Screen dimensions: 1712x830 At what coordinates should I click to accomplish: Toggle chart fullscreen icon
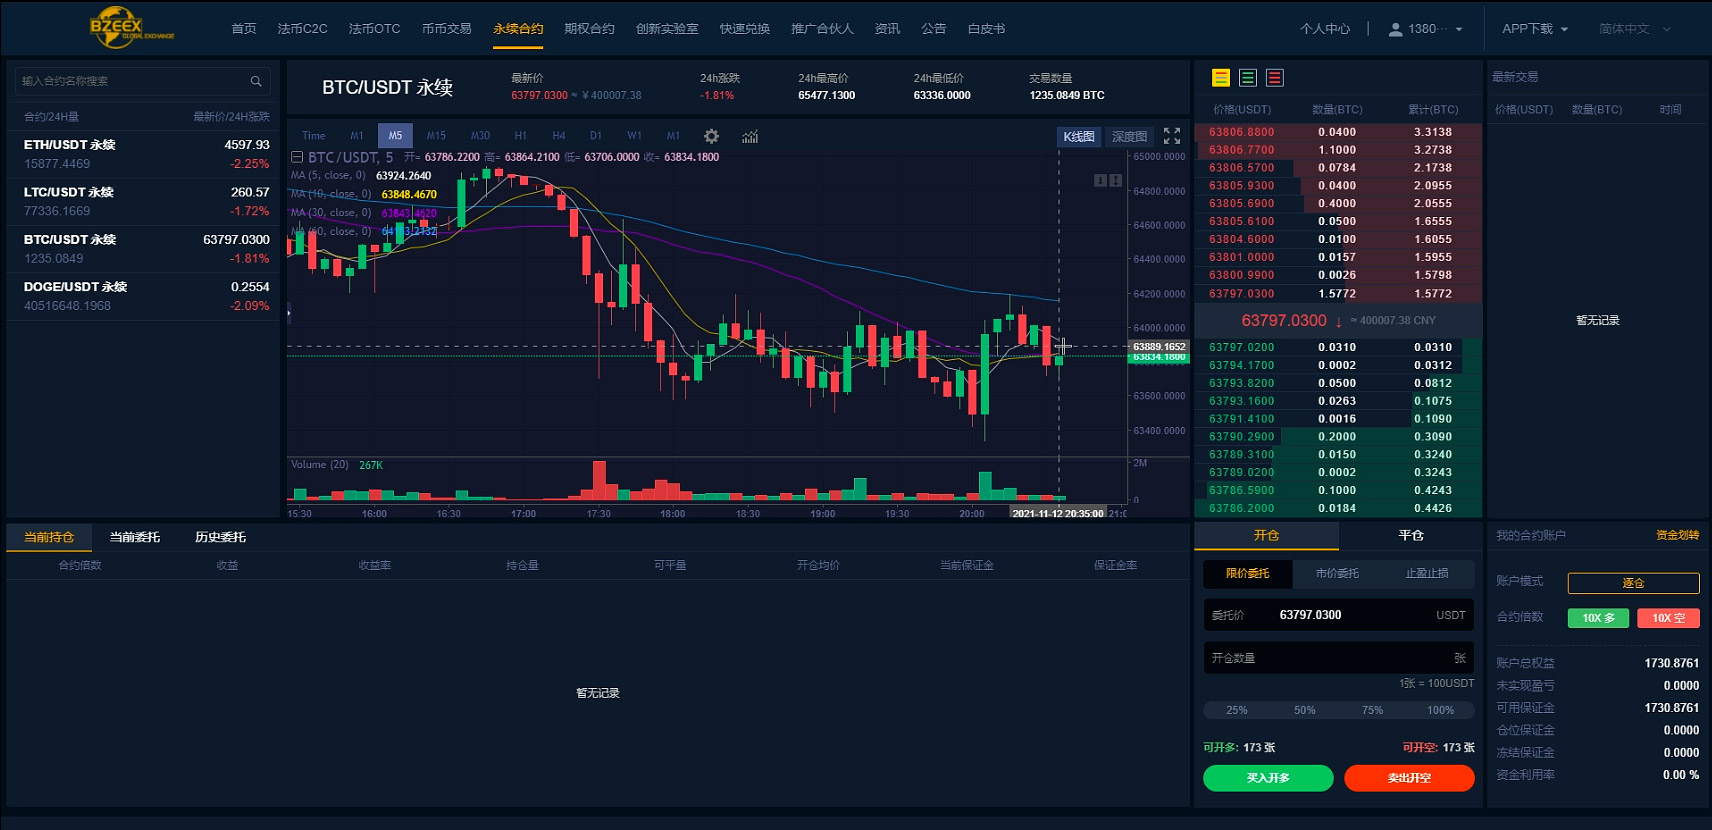[1172, 136]
